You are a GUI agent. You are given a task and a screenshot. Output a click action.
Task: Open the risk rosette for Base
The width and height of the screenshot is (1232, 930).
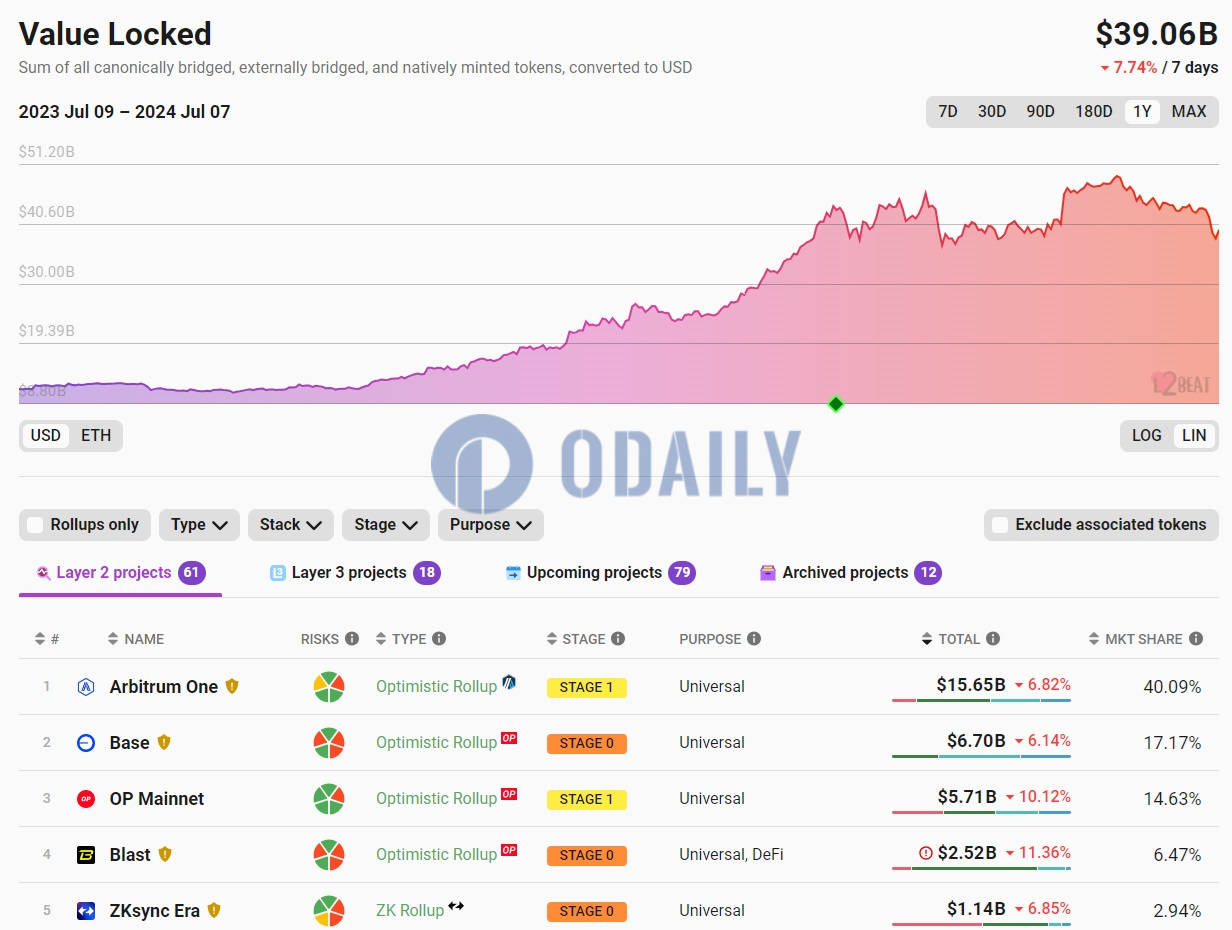point(329,743)
